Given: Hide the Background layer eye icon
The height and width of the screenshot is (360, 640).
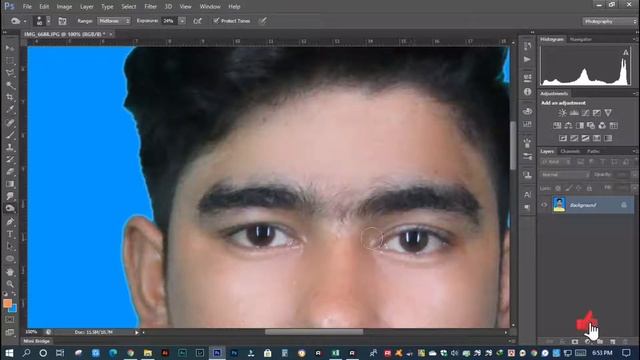Looking at the screenshot, I should click(544, 205).
